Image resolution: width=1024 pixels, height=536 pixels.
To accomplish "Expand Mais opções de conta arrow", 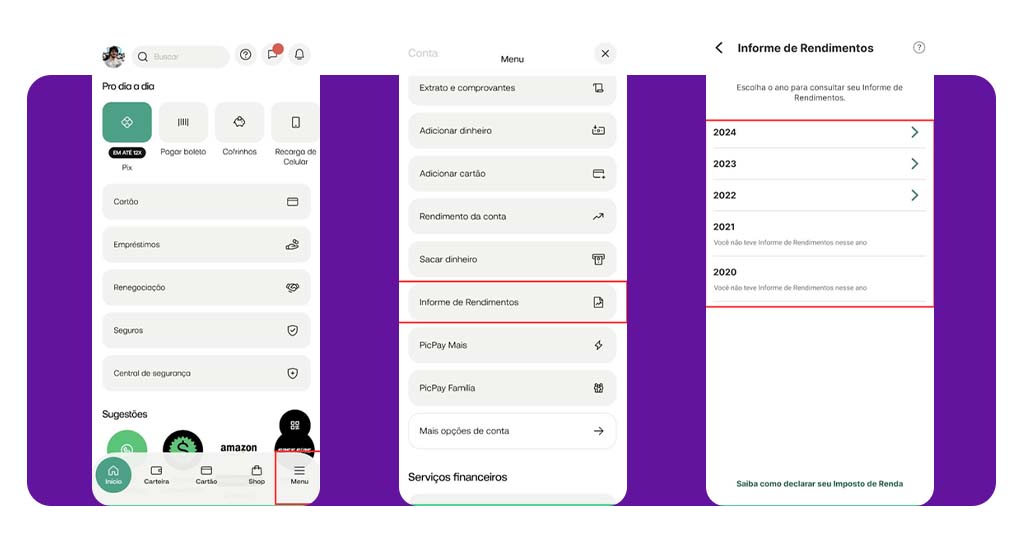I will [x=598, y=431].
